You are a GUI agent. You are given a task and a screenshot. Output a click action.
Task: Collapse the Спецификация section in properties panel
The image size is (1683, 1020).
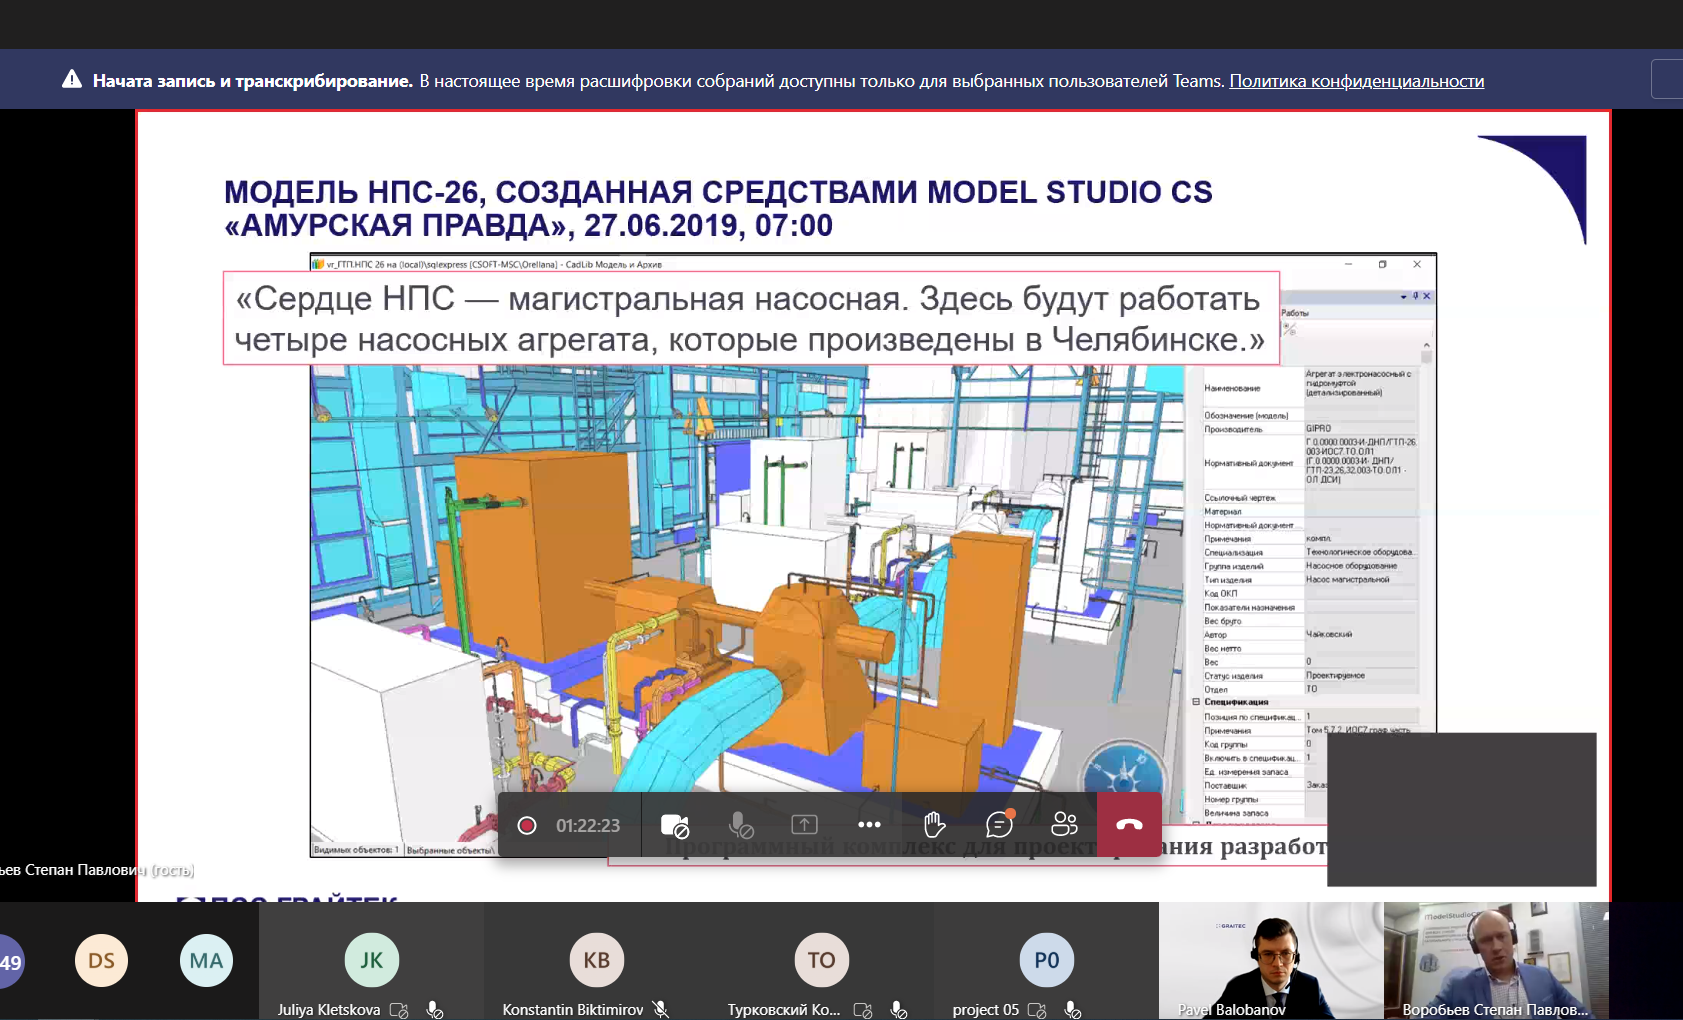tap(1196, 702)
